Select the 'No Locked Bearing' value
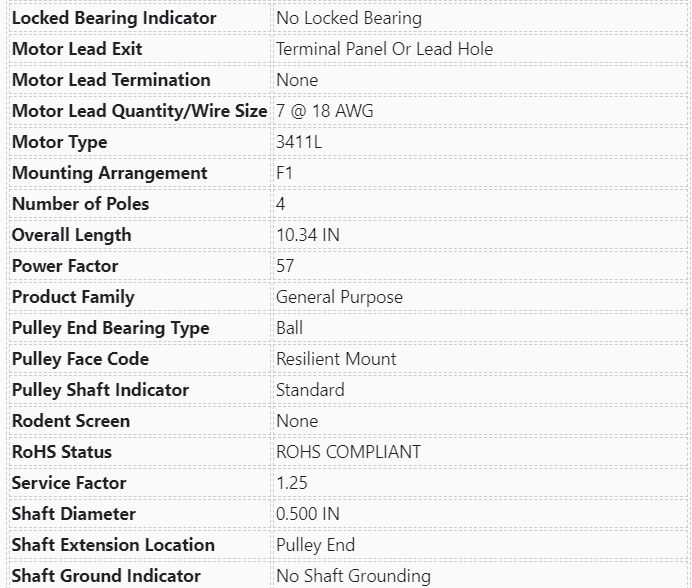 349,18
